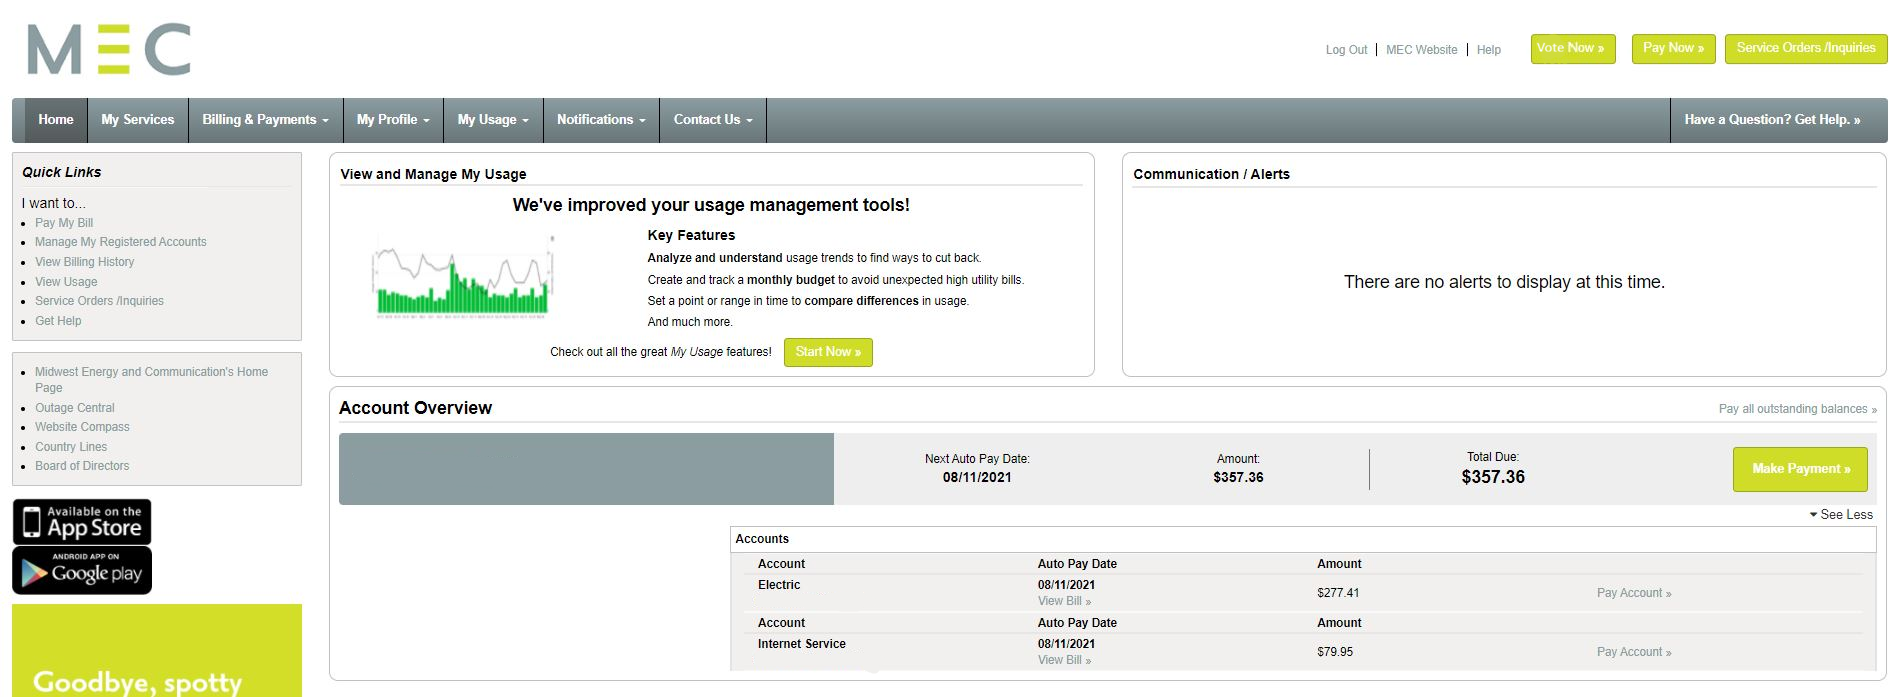Click the MEC logo
1899x697 pixels.
109,49
